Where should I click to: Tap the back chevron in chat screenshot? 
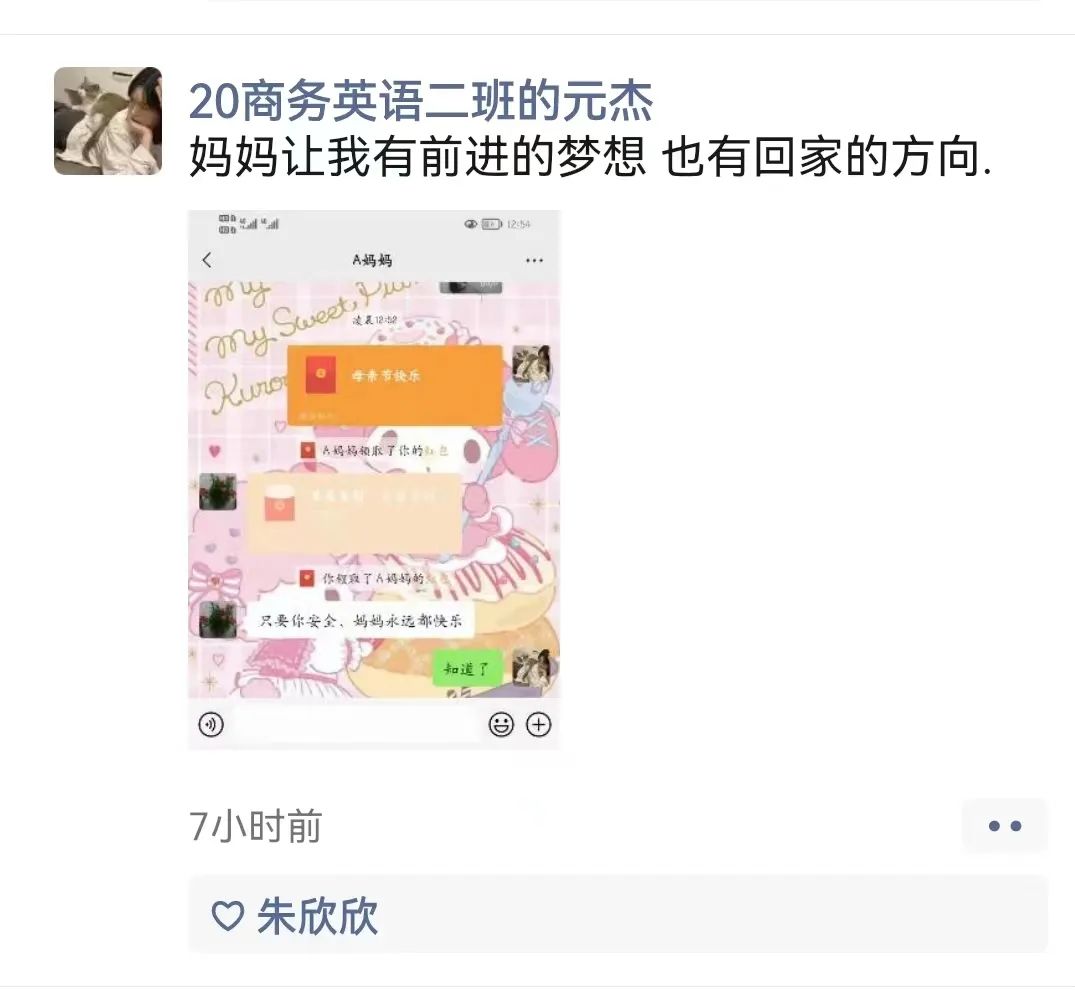tap(208, 260)
